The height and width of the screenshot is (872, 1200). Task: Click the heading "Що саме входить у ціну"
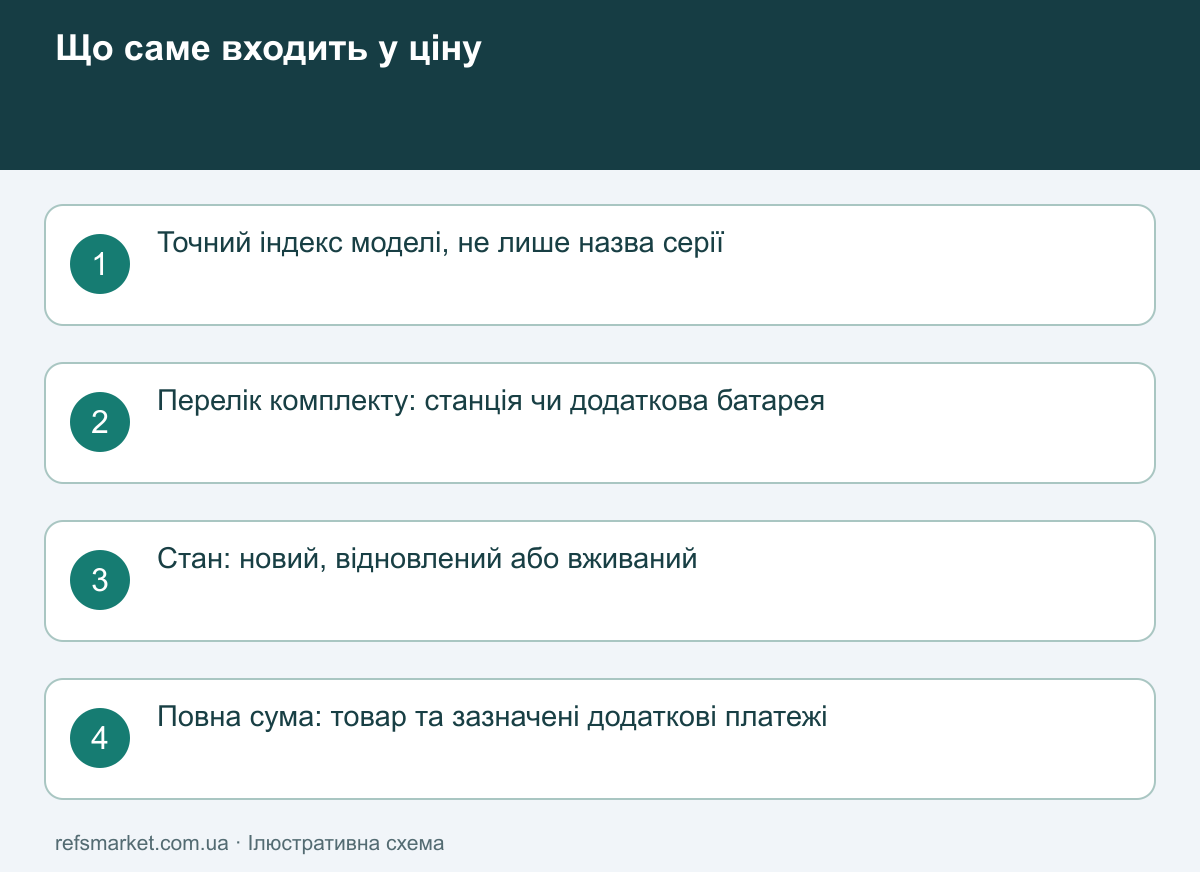tap(269, 49)
